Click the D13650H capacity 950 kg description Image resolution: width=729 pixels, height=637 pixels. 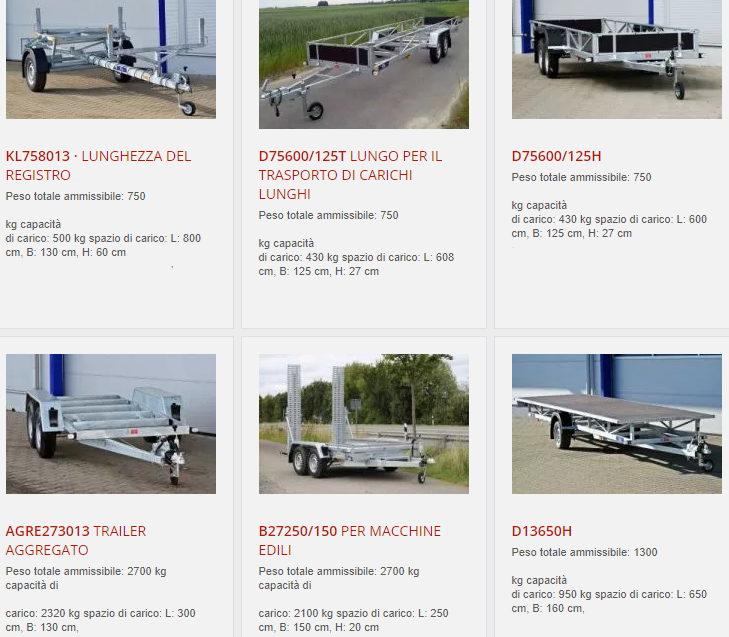click(609, 580)
